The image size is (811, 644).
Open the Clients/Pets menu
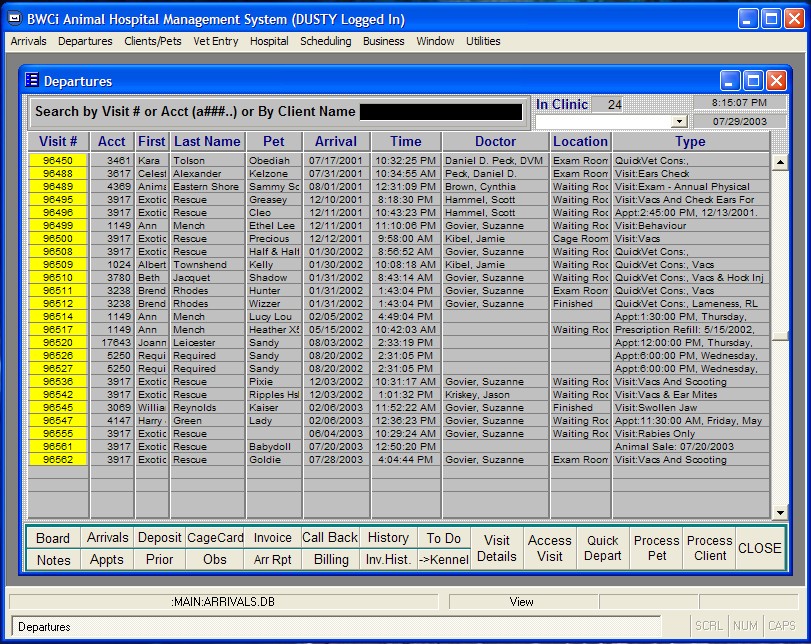[153, 41]
